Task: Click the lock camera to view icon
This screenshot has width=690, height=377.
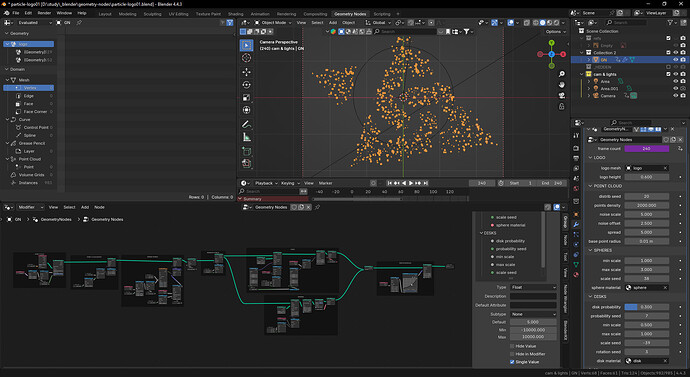Action: (x=562, y=106)
